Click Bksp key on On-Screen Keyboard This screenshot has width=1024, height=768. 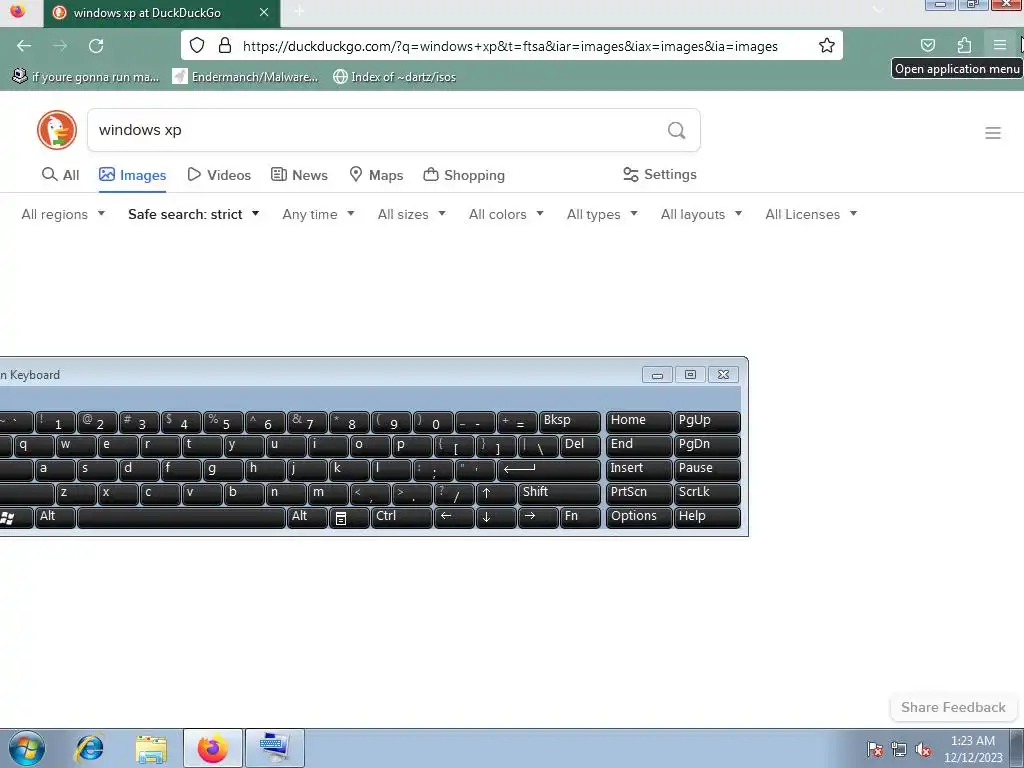pyautogui.click(x=569, y=422)
